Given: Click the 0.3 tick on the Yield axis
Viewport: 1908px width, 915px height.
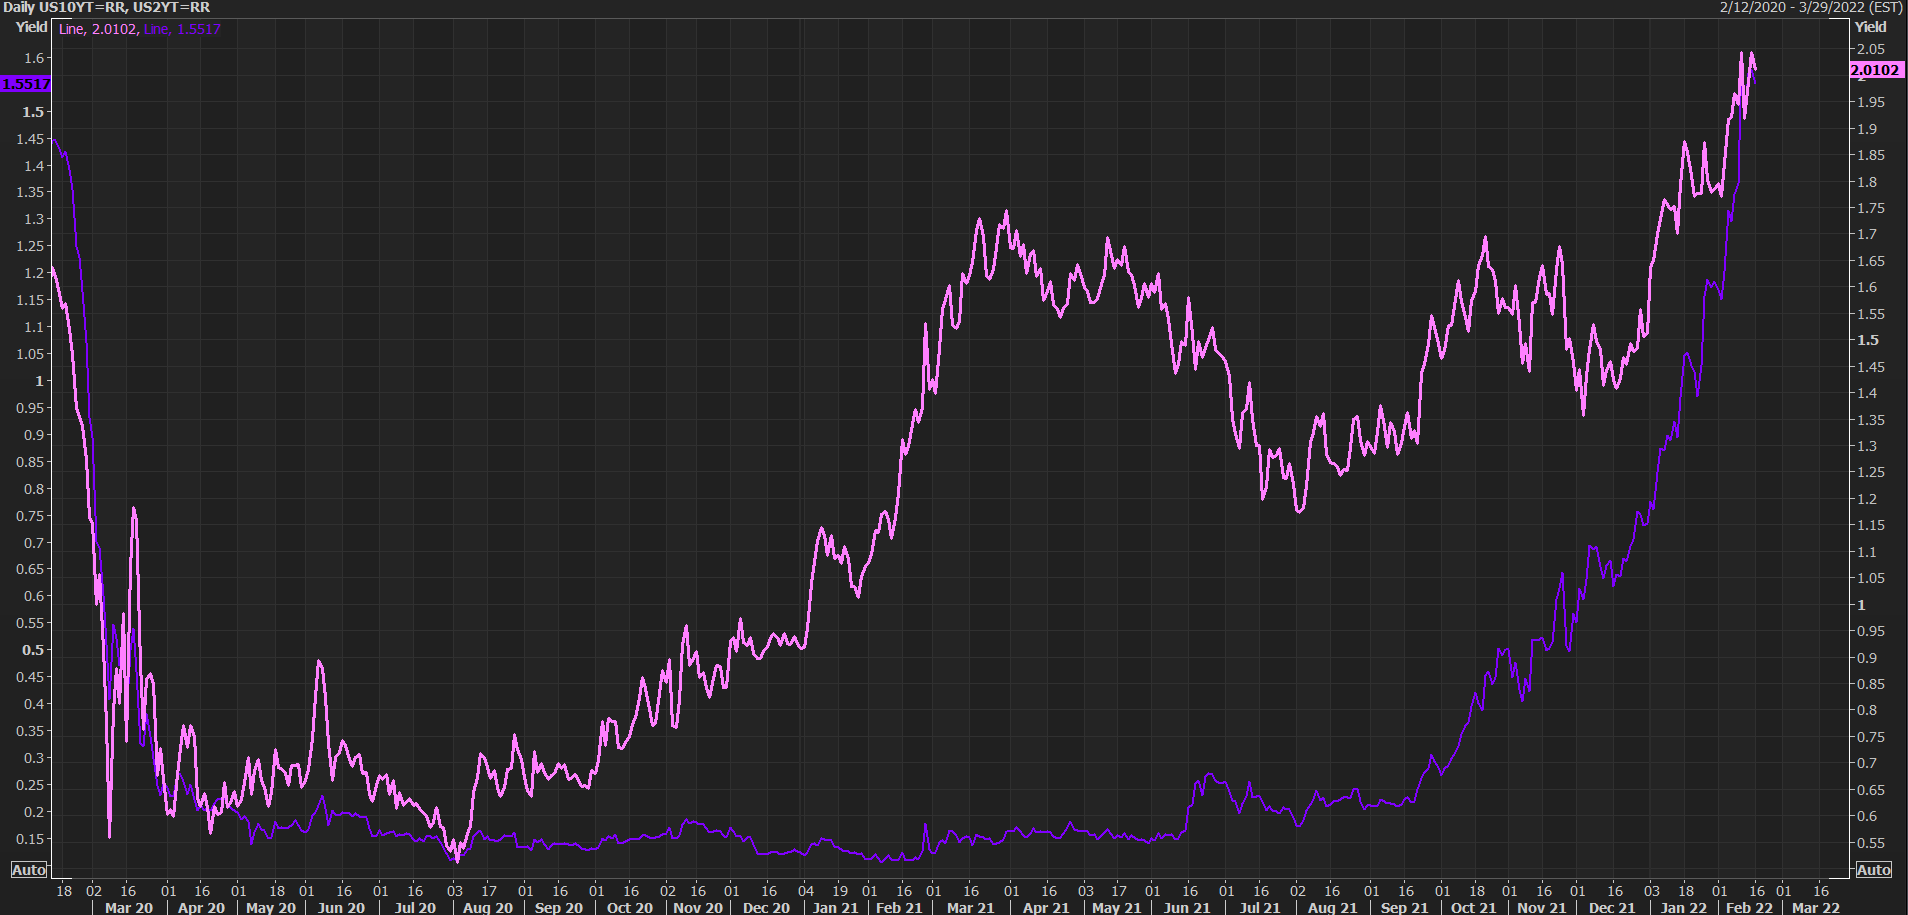Looking at the screenshot, I should coord(35,759).
